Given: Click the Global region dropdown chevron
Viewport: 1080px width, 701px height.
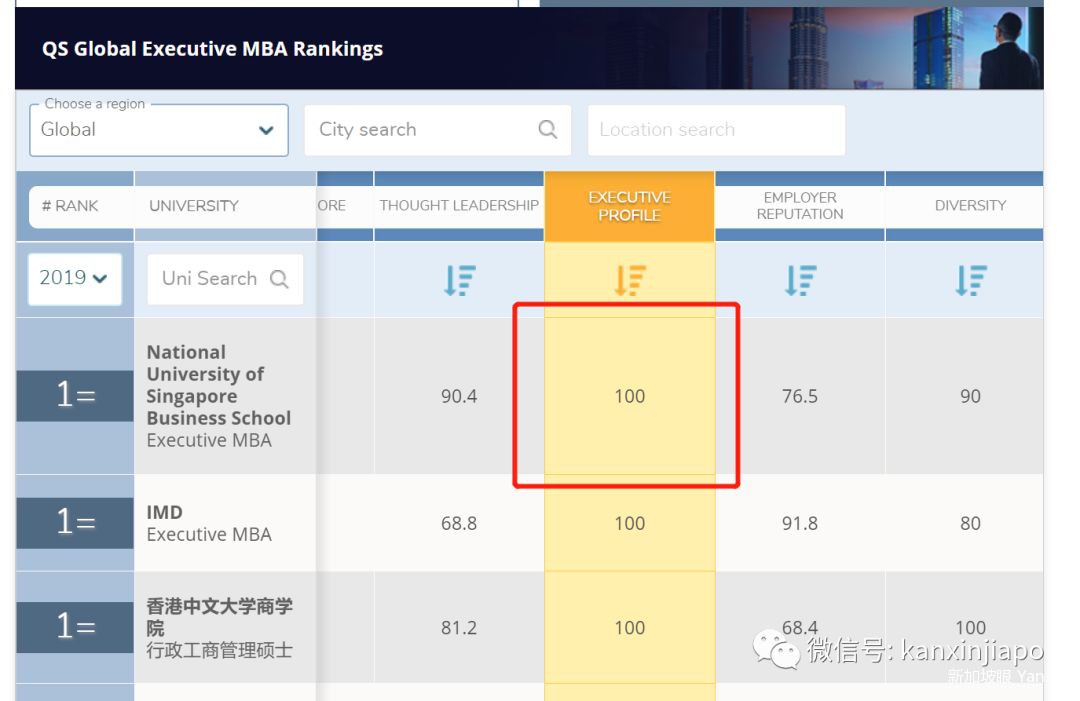Looking at the screenshot, I should 266,130.
